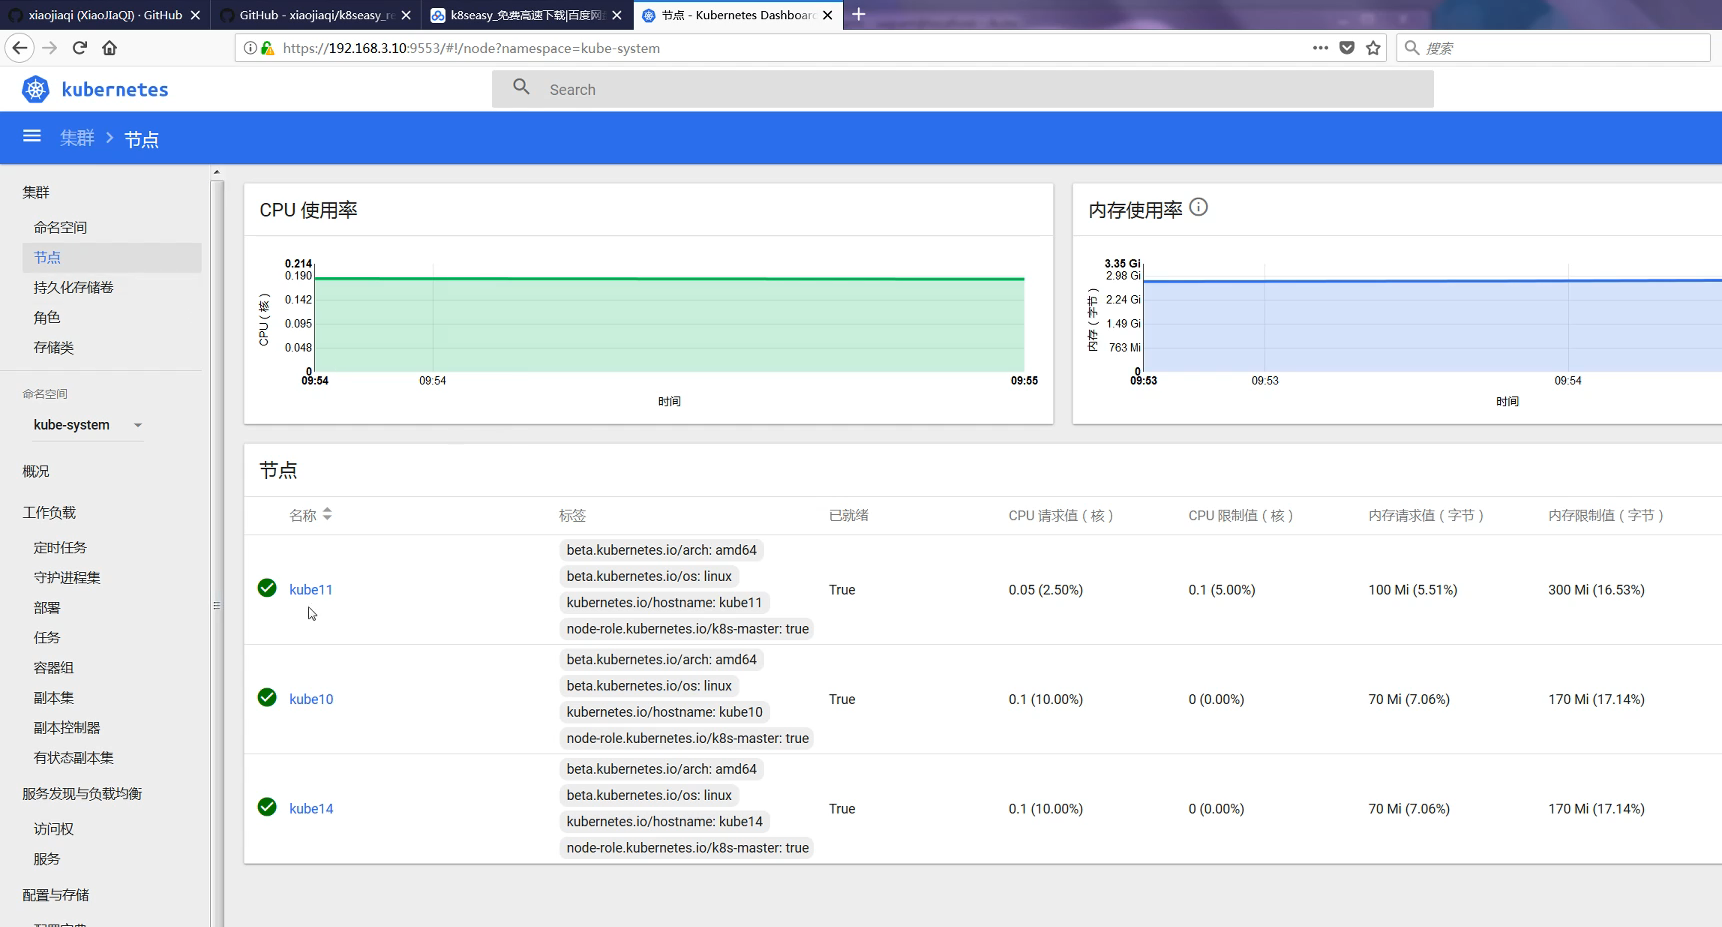This screenshot has width=1722, height=927.
Task: Switch to the GitHub xiaojiaqi/k8seasy tab
Action: (x=316, y=15)
